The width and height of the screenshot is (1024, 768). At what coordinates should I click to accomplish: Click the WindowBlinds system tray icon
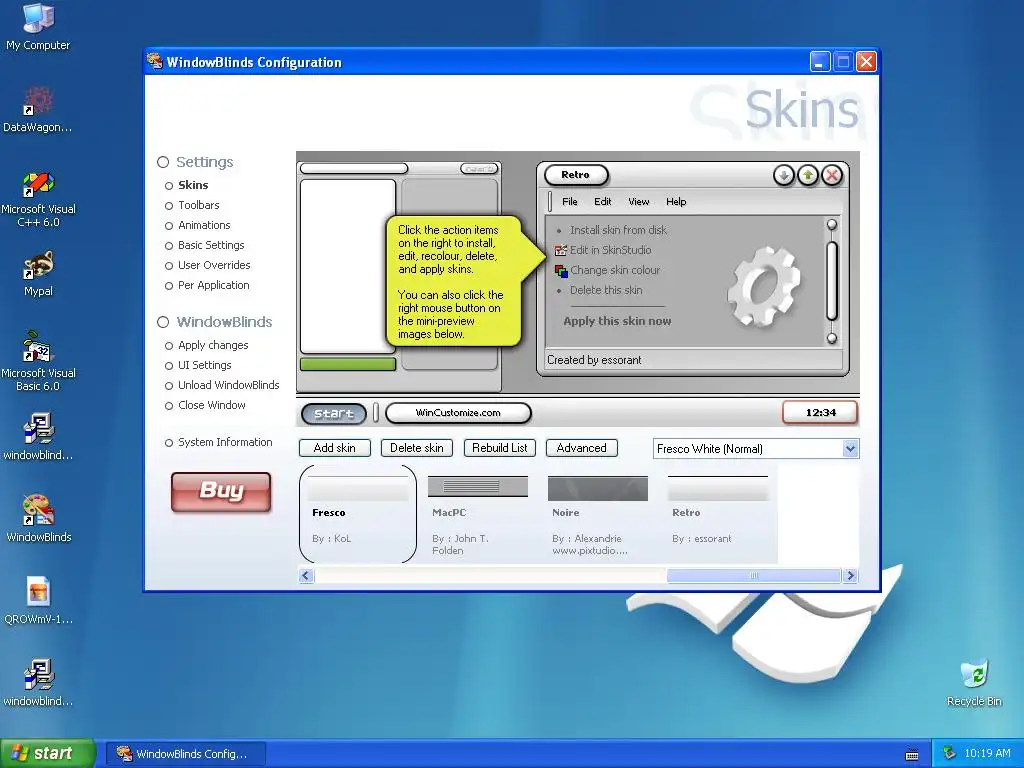(x=950, y=754)
